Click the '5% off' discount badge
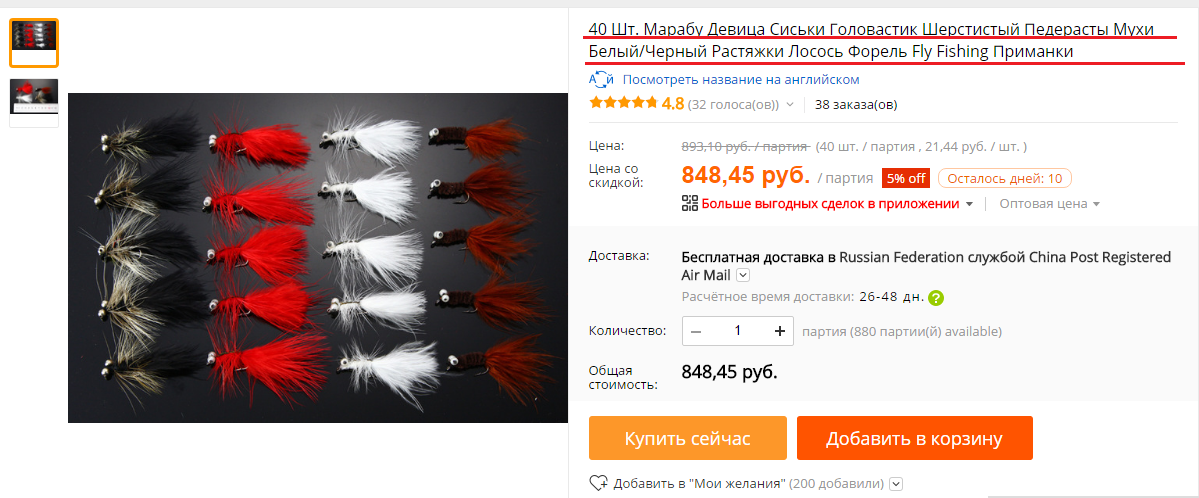The height and width of the screenshot is (498, 1199). pyautogui.click(x=906, y=179)
